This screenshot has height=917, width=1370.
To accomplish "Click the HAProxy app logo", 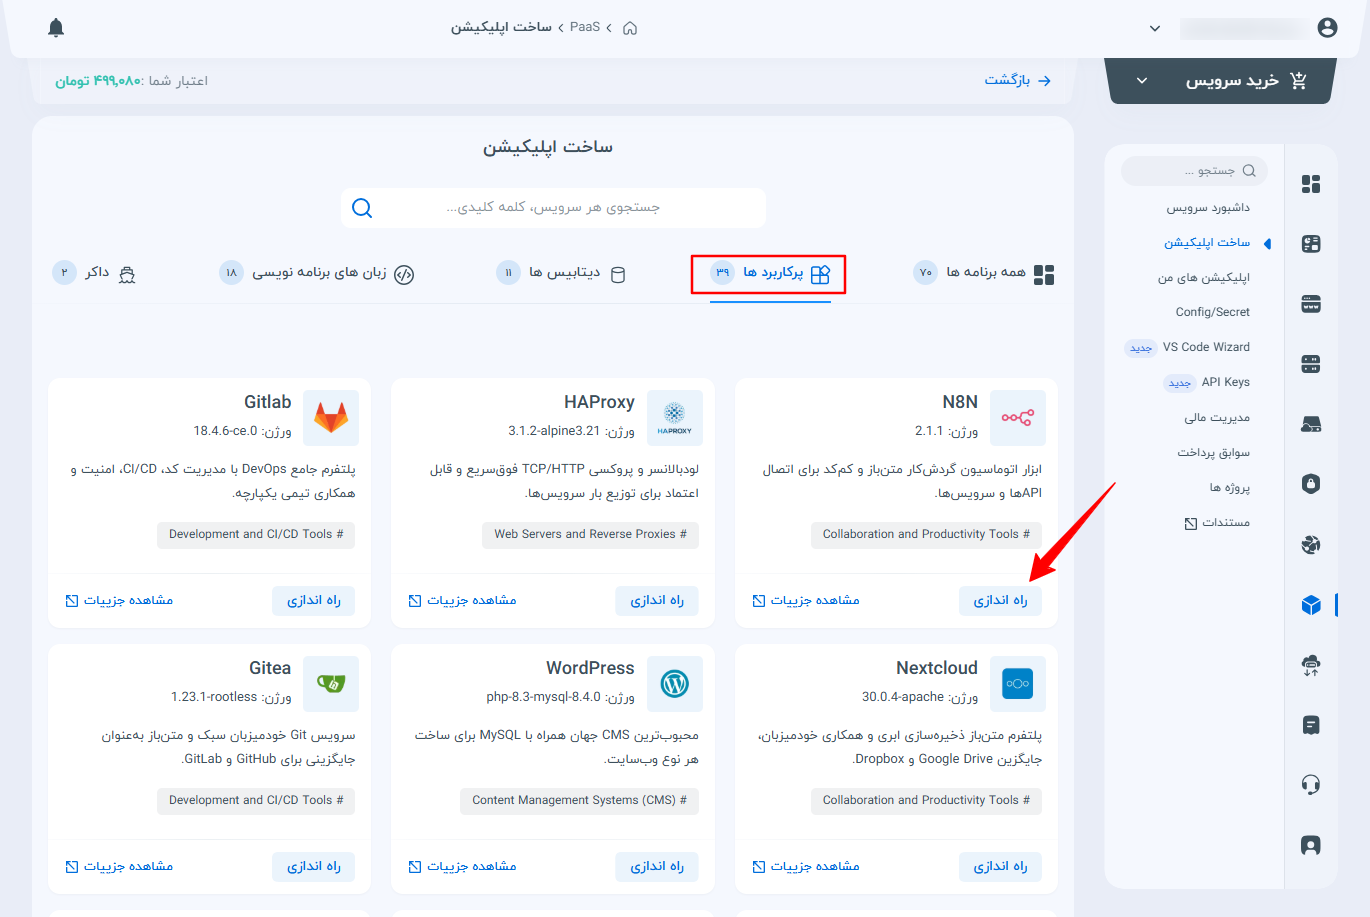I will pos(675,418).
